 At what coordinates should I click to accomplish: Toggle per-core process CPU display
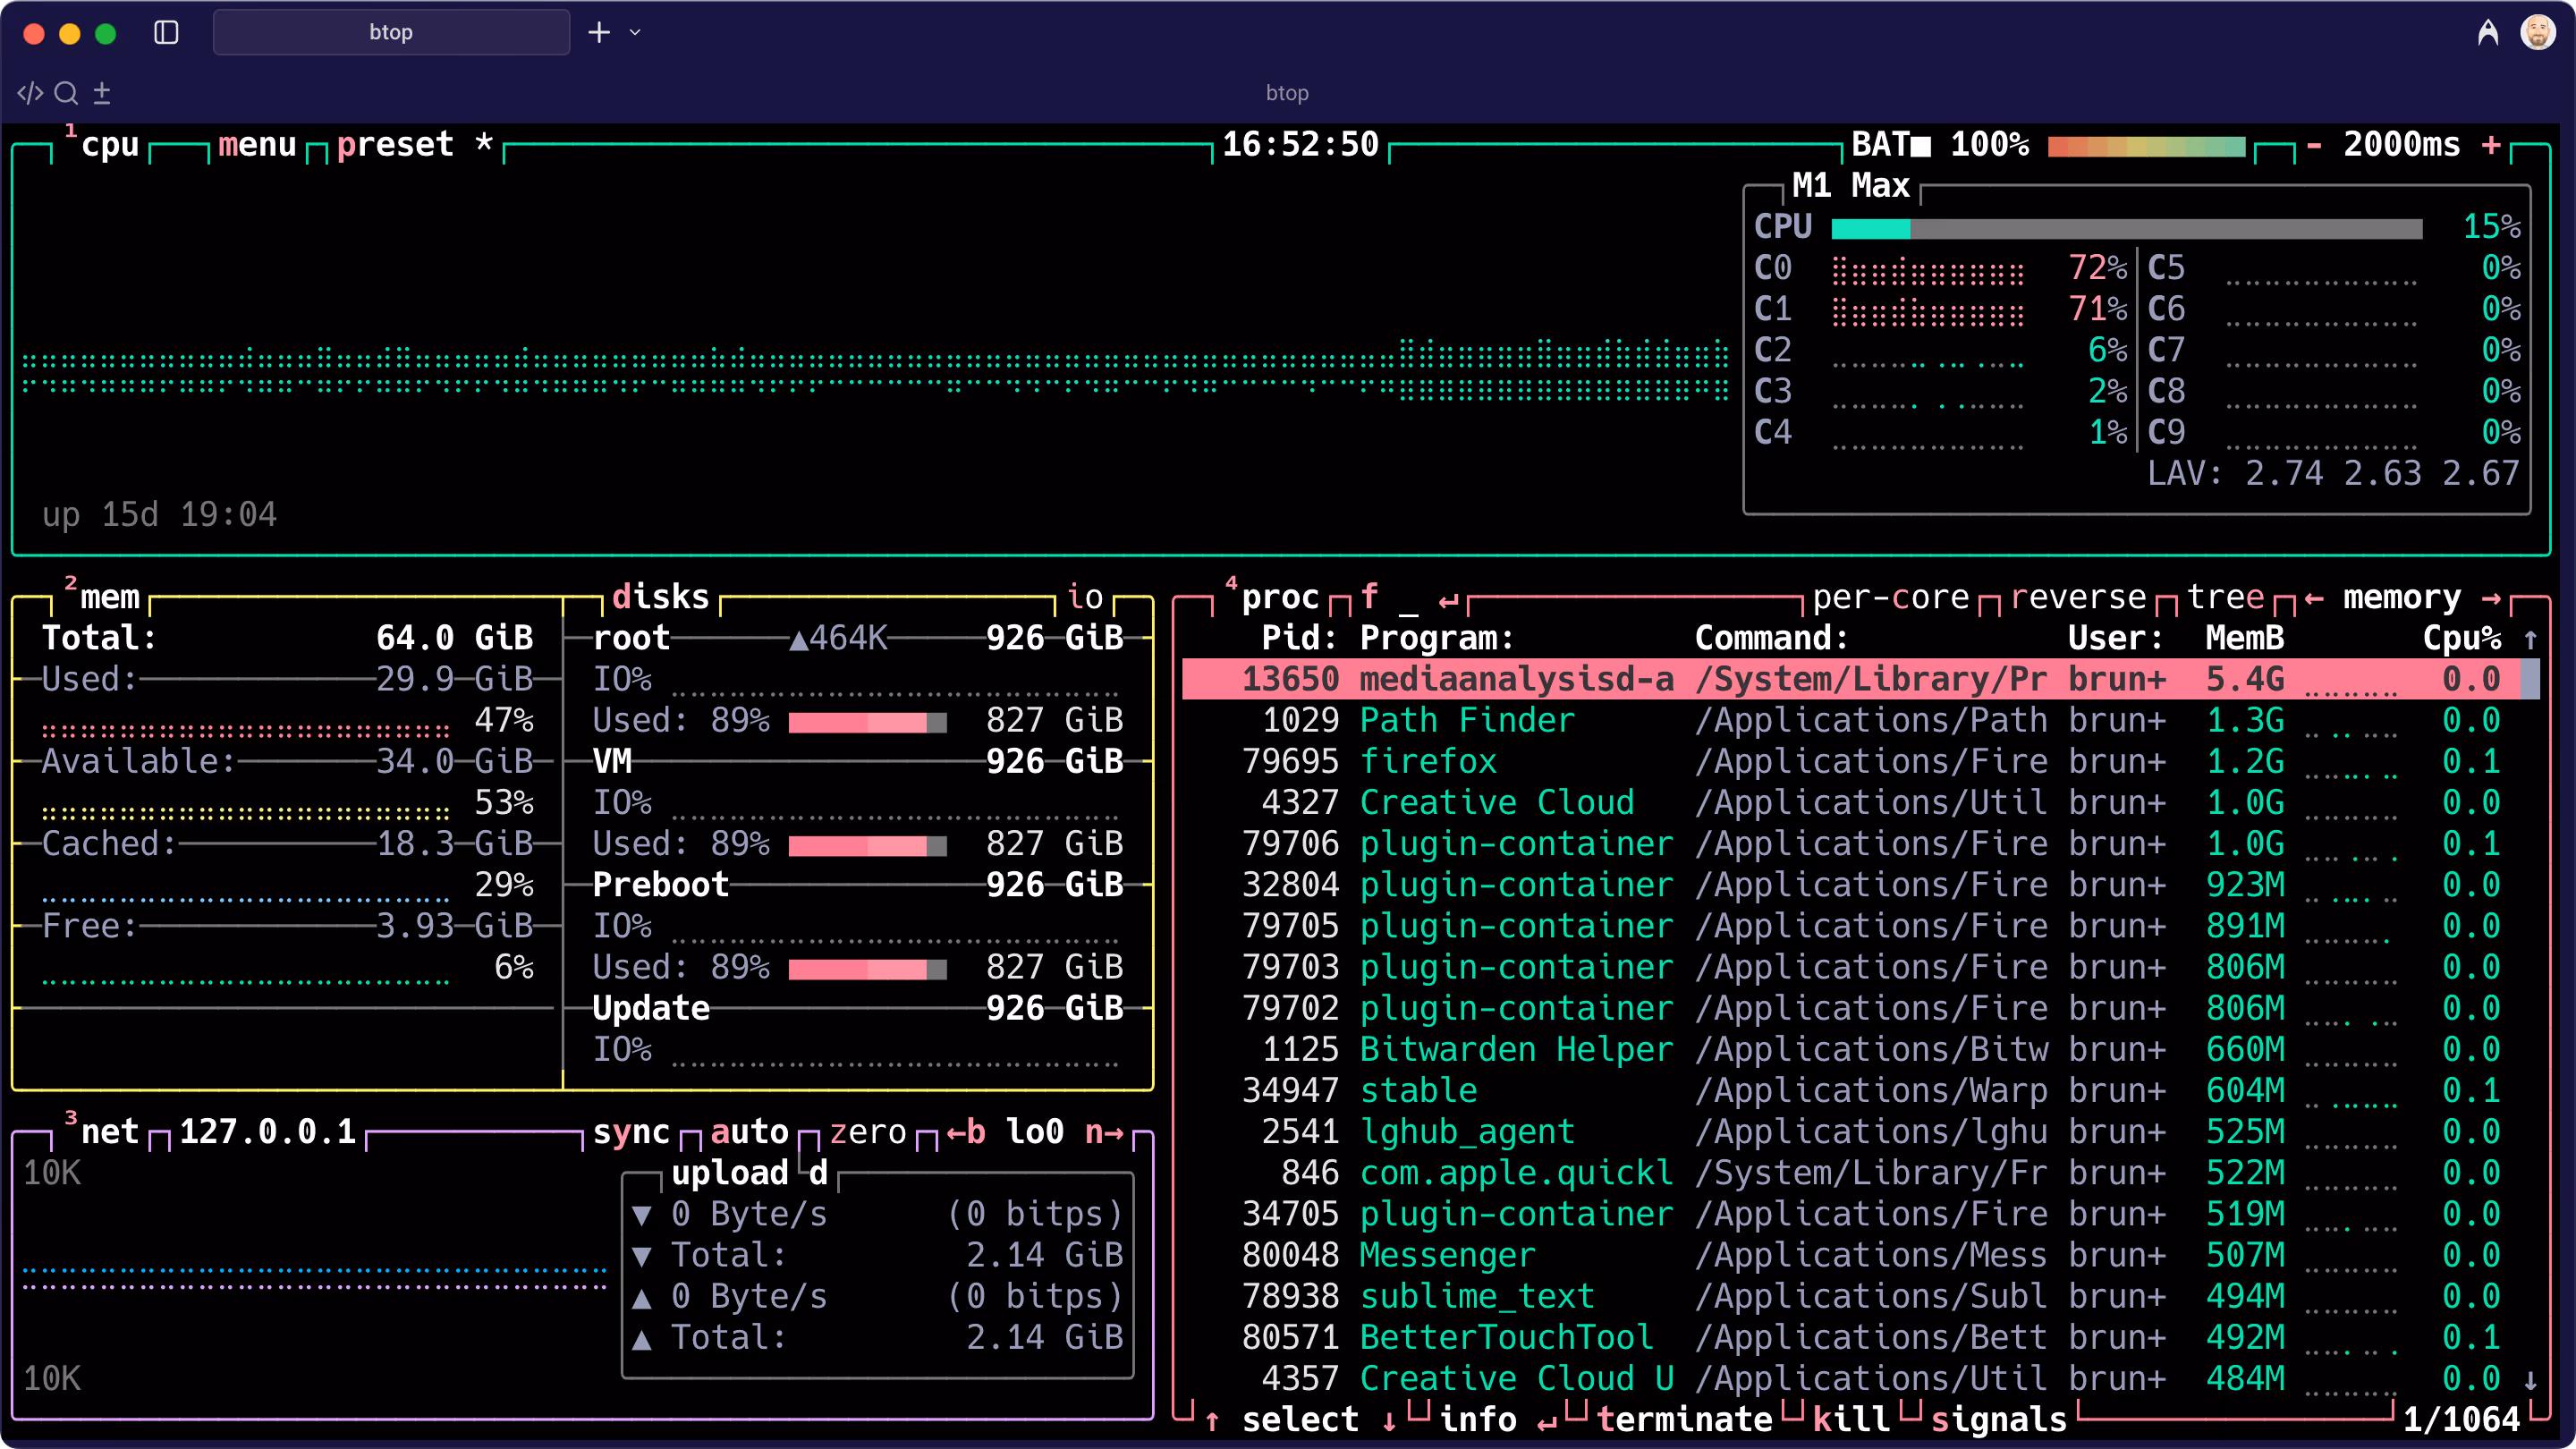coord(1891,597)
